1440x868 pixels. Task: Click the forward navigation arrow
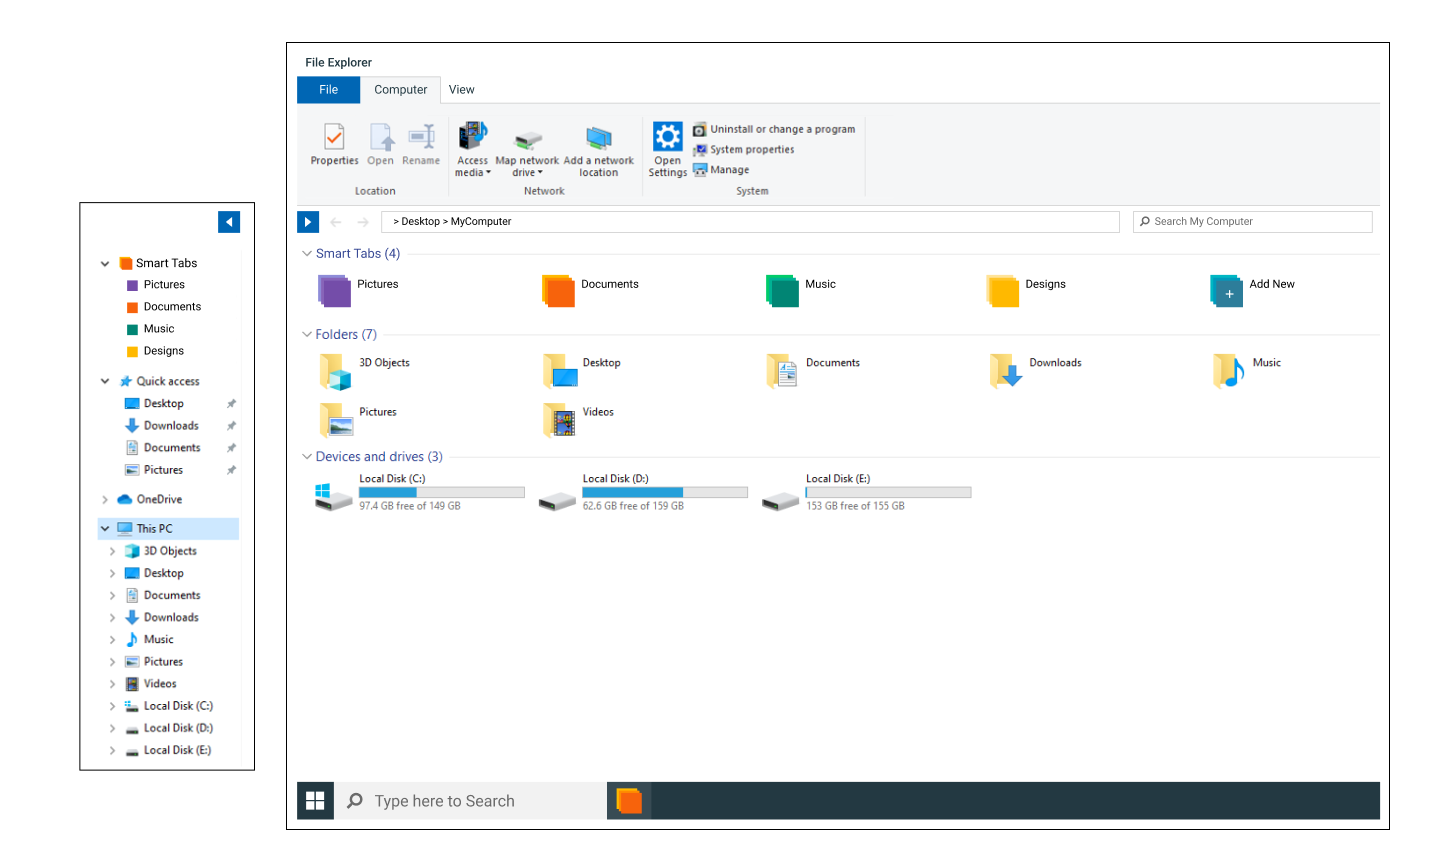(362, 222)
